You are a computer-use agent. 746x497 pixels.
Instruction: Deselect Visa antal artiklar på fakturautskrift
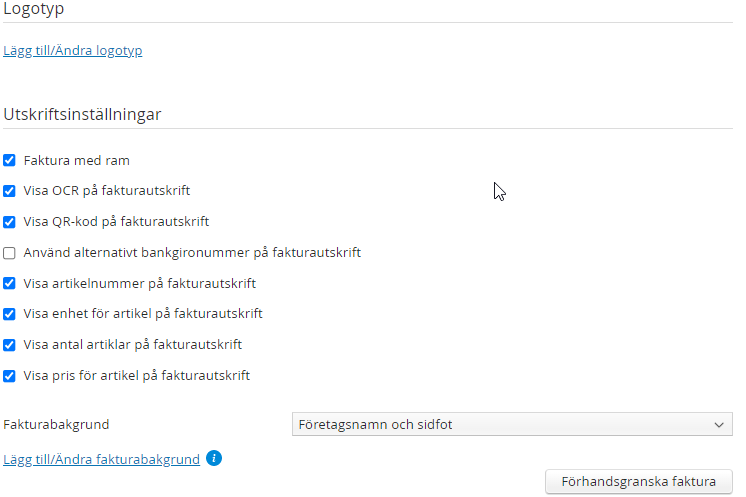pyautogui.click(x=10, y=345)
